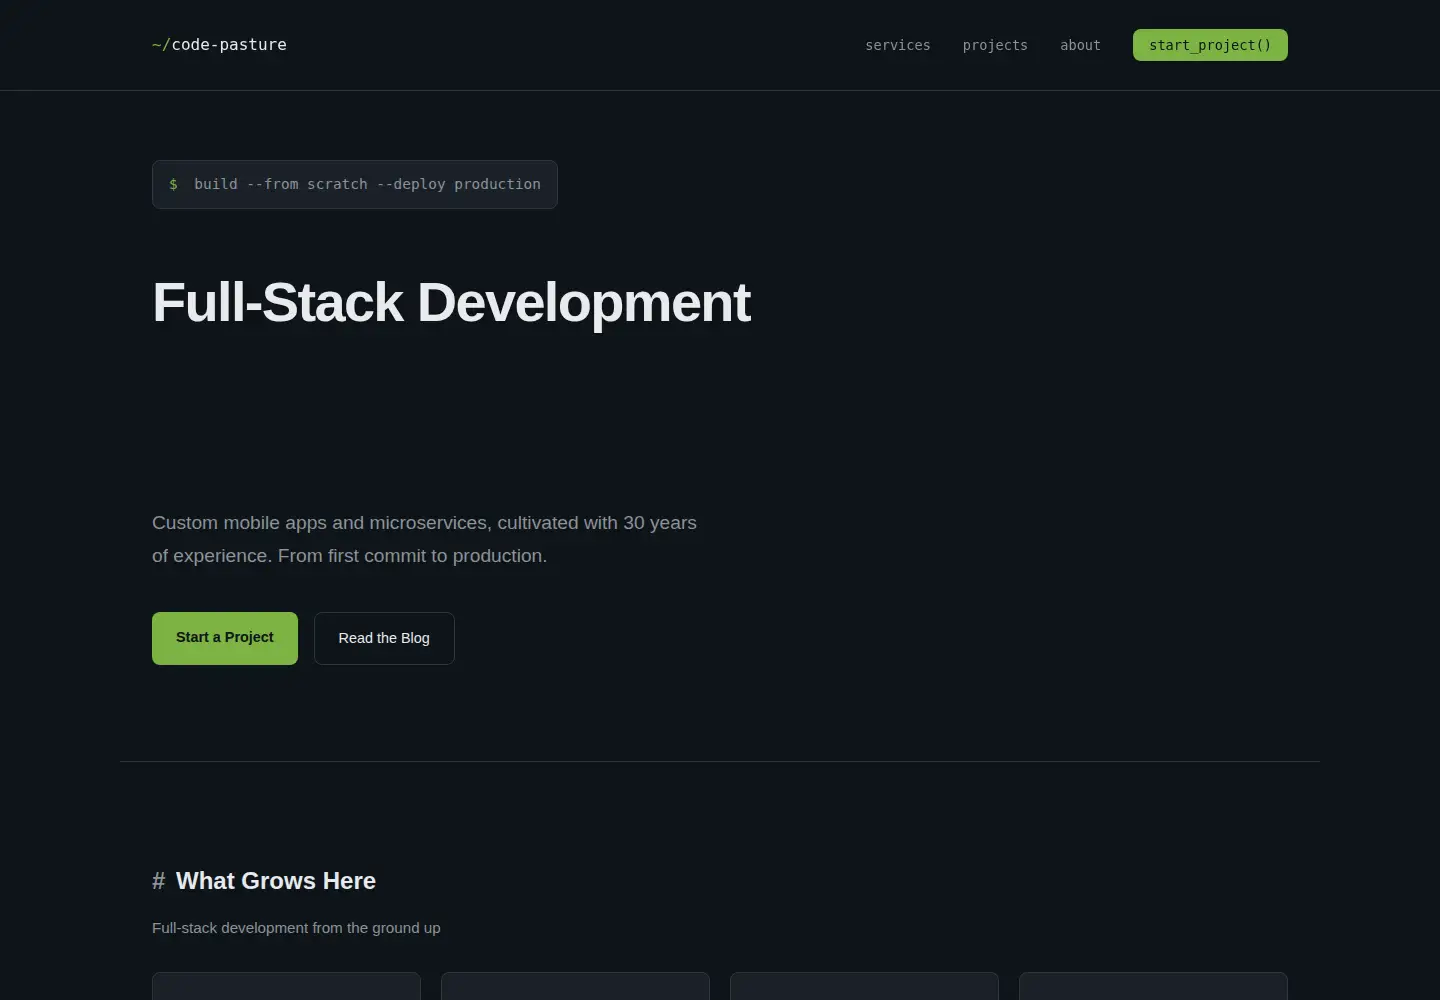Screen dimensions: 1440x1000
Task: Click the 'Custom mobile apps and microservices' paragraph
Action: point(424,539)
